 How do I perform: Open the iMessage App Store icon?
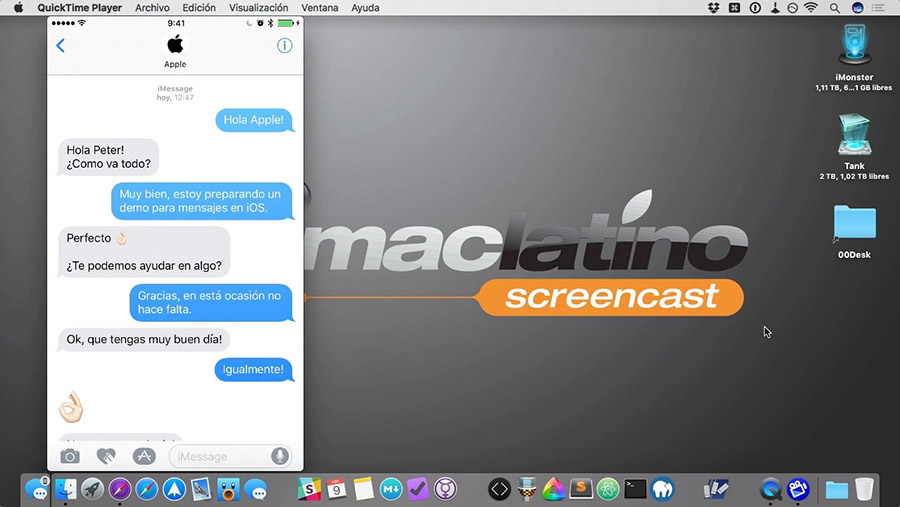tap(144, 456)
